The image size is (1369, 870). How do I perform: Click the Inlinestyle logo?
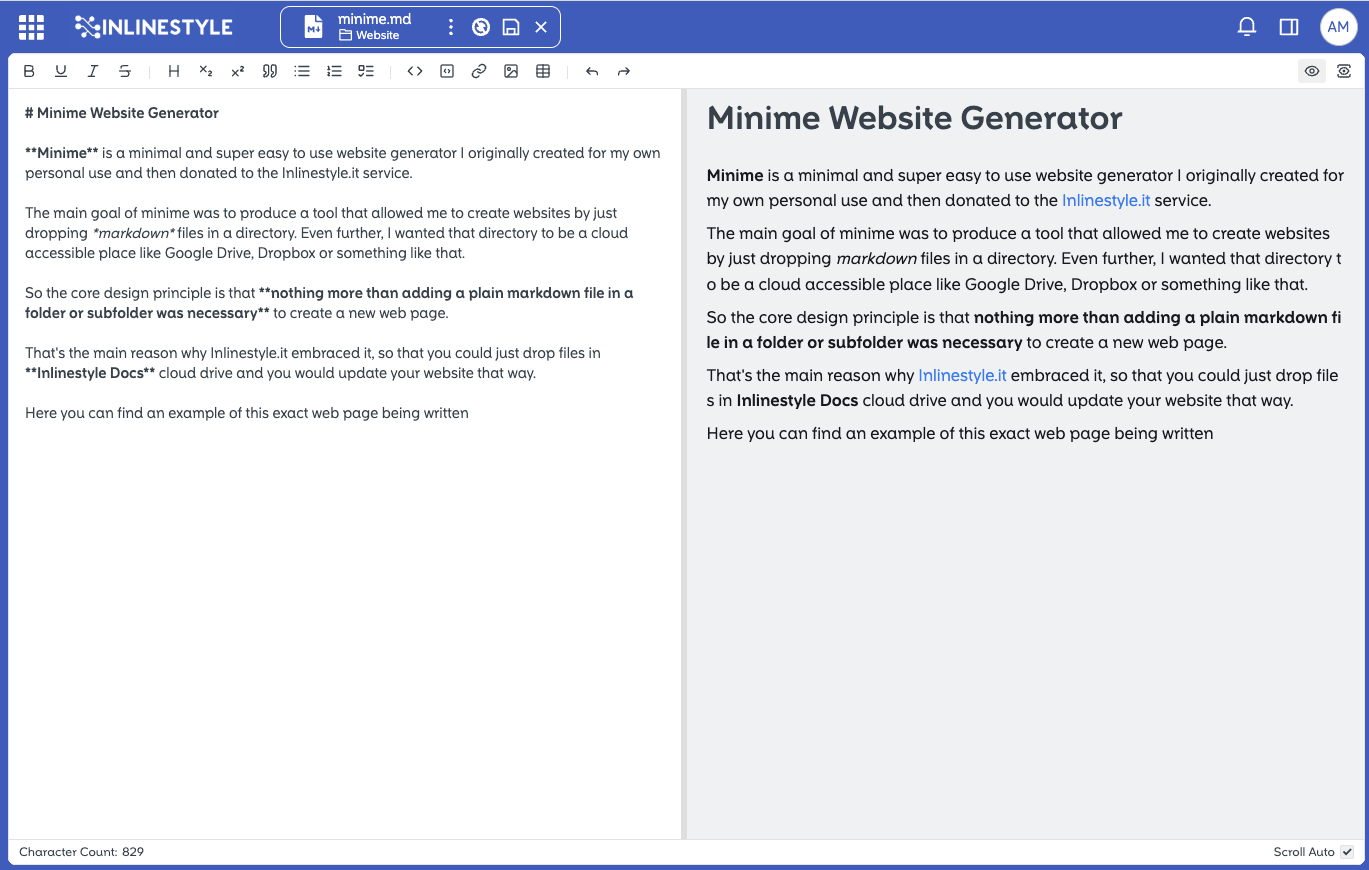click(x=154, y=27)
